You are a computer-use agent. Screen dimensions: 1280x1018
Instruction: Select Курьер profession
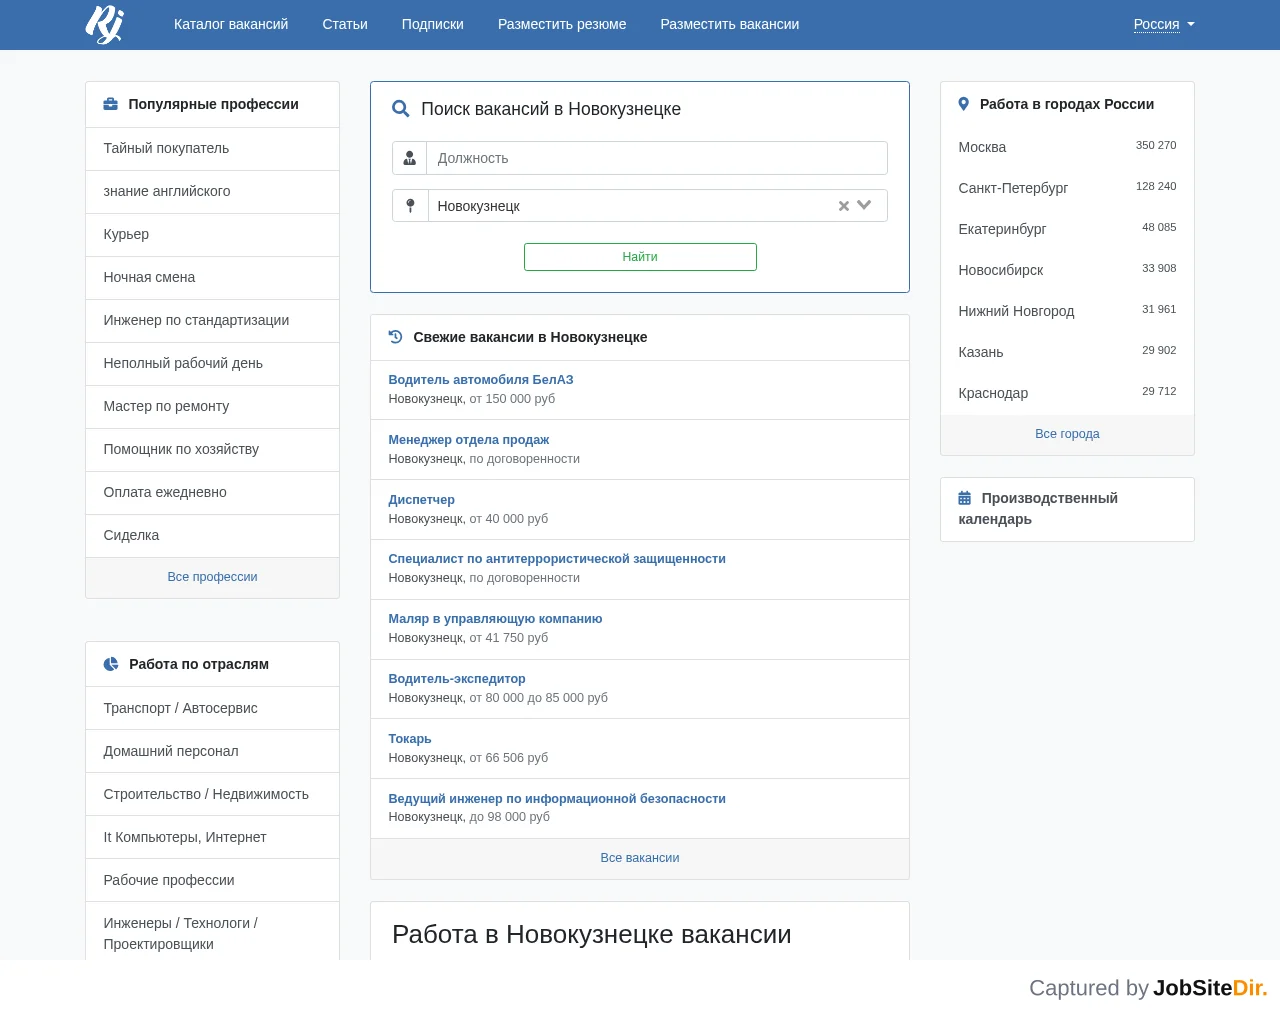click(212, 234)
